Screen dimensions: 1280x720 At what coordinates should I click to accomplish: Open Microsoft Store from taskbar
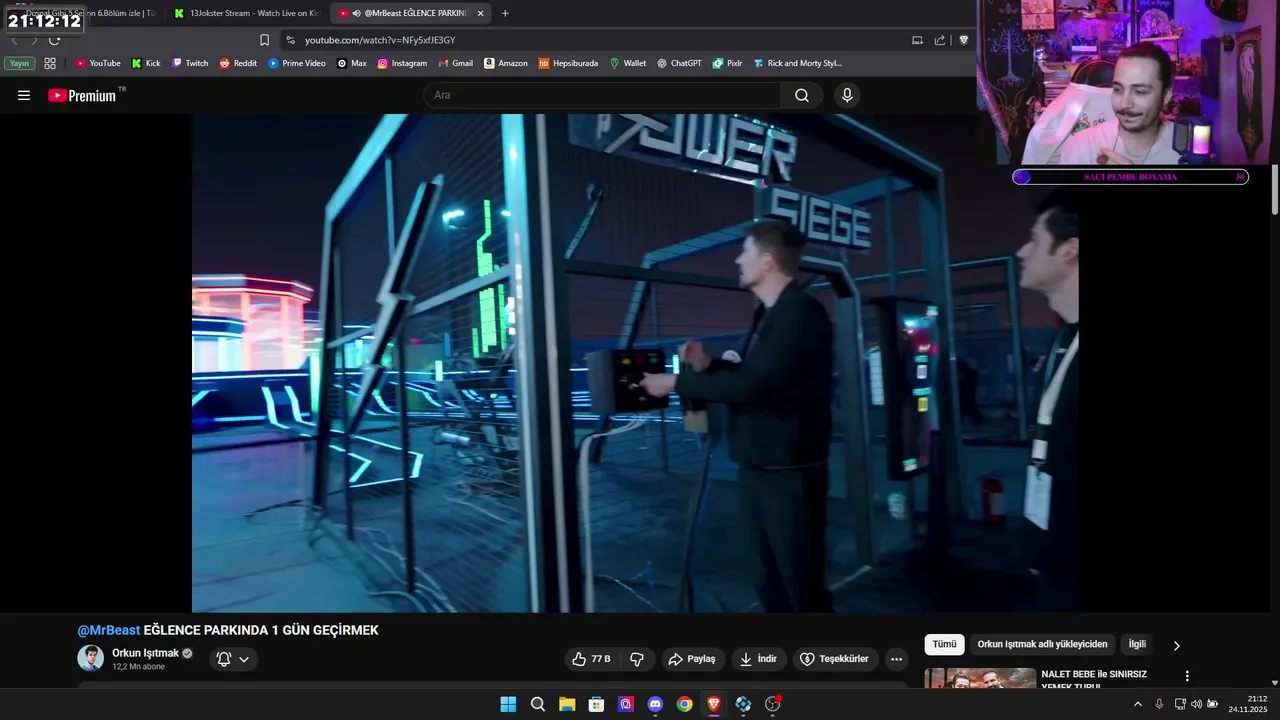[596, 704]
